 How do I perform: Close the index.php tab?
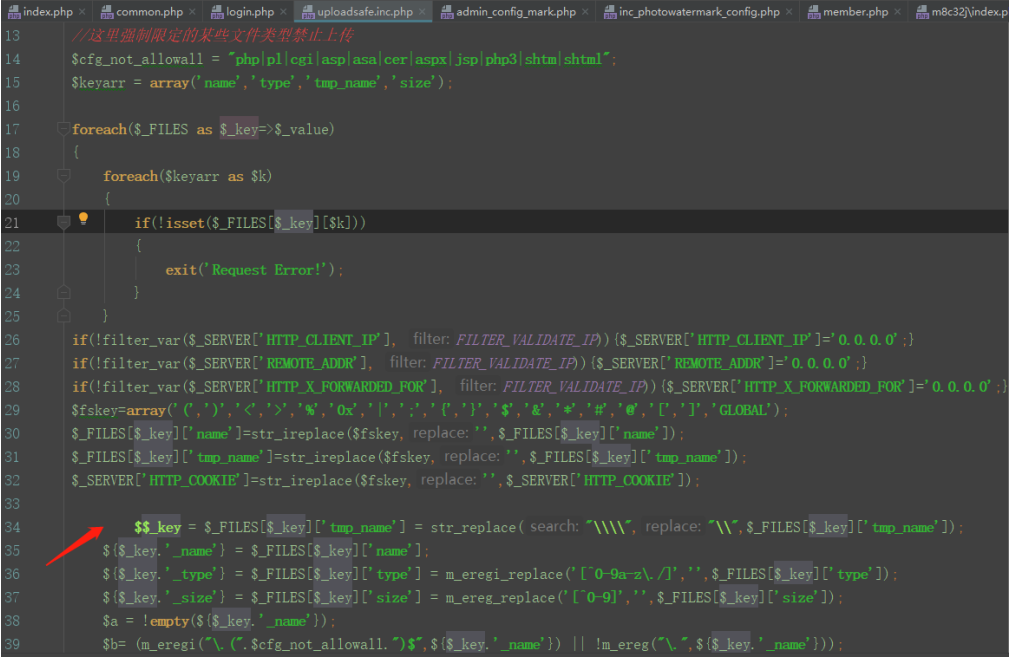click(82, 12)
